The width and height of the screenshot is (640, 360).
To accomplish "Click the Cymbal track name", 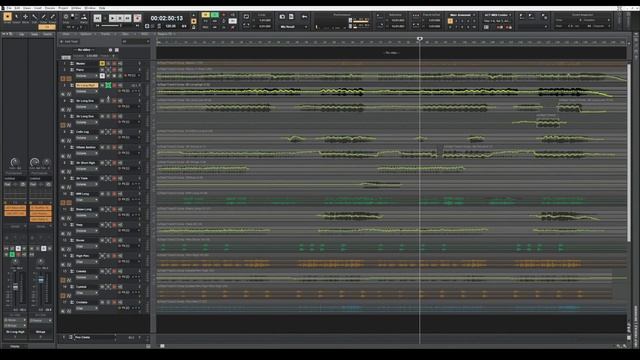I will 81,287.
